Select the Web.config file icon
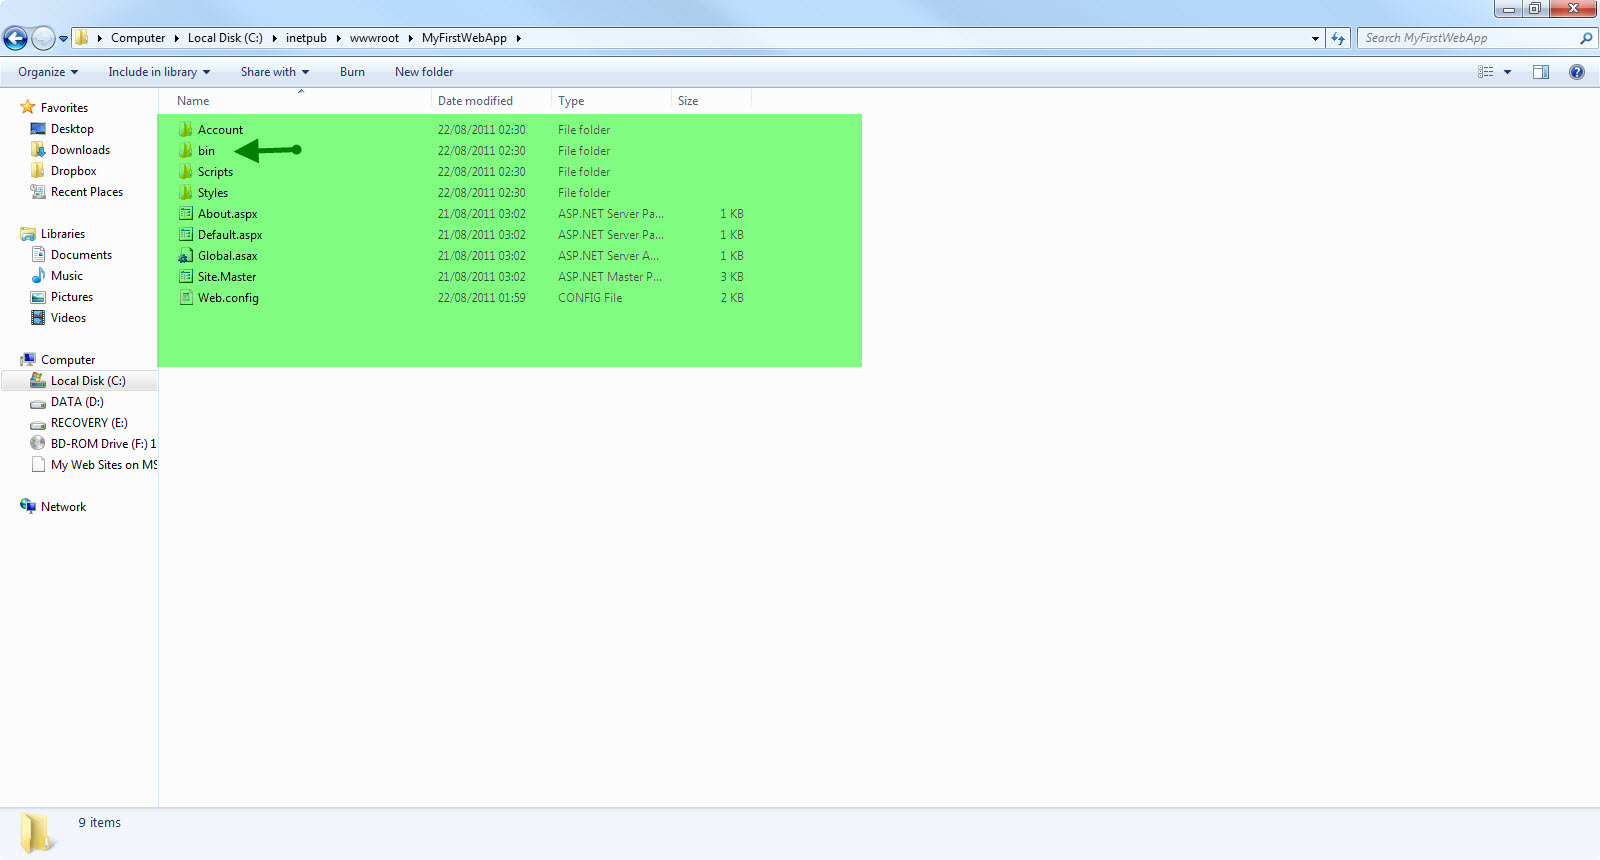 click(185, 297)
